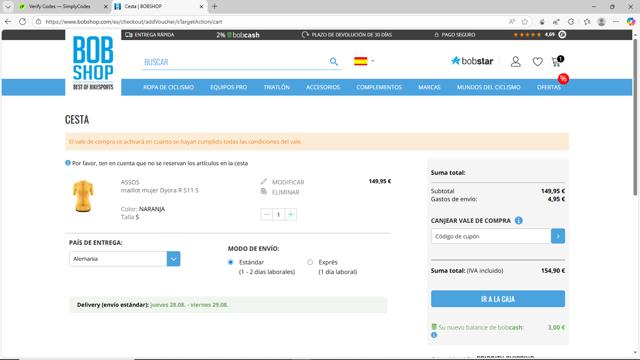Click the Eliminar link
This screenshot has width=640, height=360.
coord(285,192)
